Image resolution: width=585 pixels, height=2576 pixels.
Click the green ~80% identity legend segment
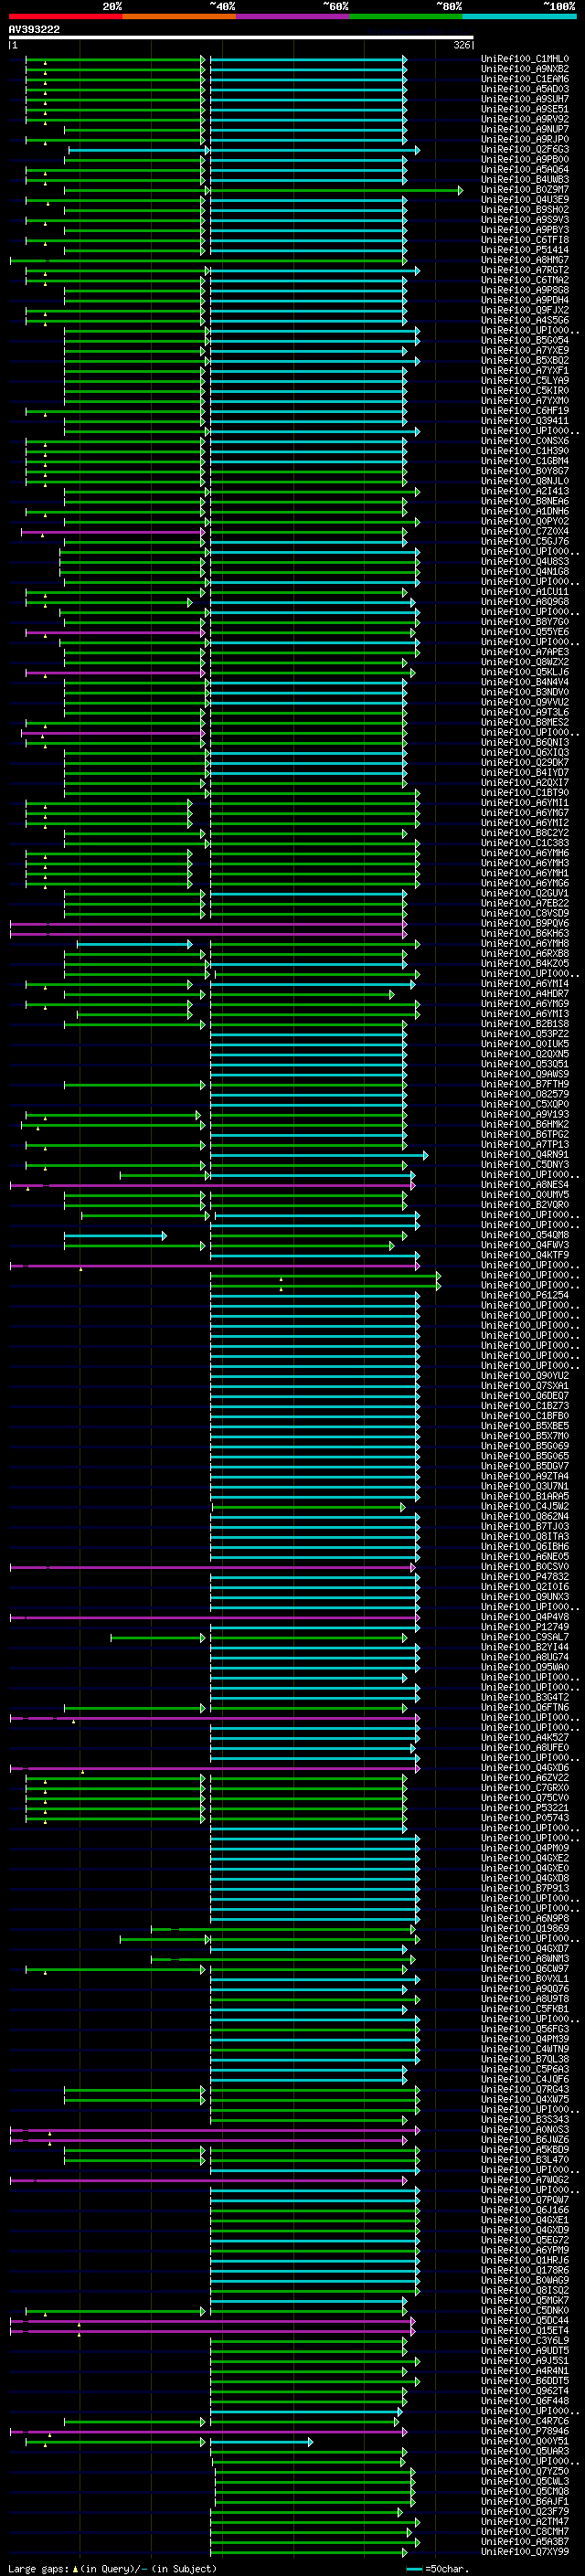coord(406,16)
